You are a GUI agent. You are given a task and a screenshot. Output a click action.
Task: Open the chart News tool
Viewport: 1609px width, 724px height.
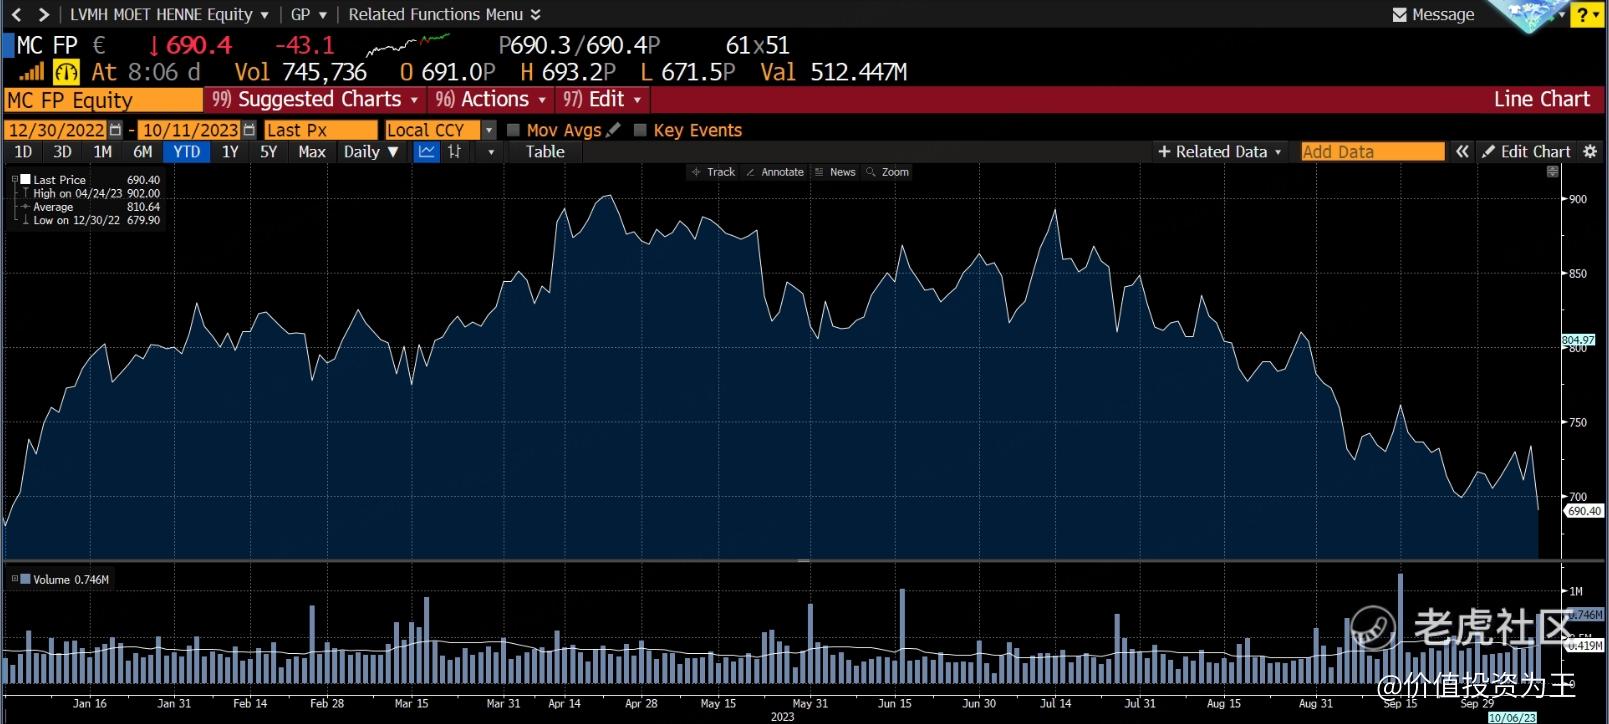835,172
